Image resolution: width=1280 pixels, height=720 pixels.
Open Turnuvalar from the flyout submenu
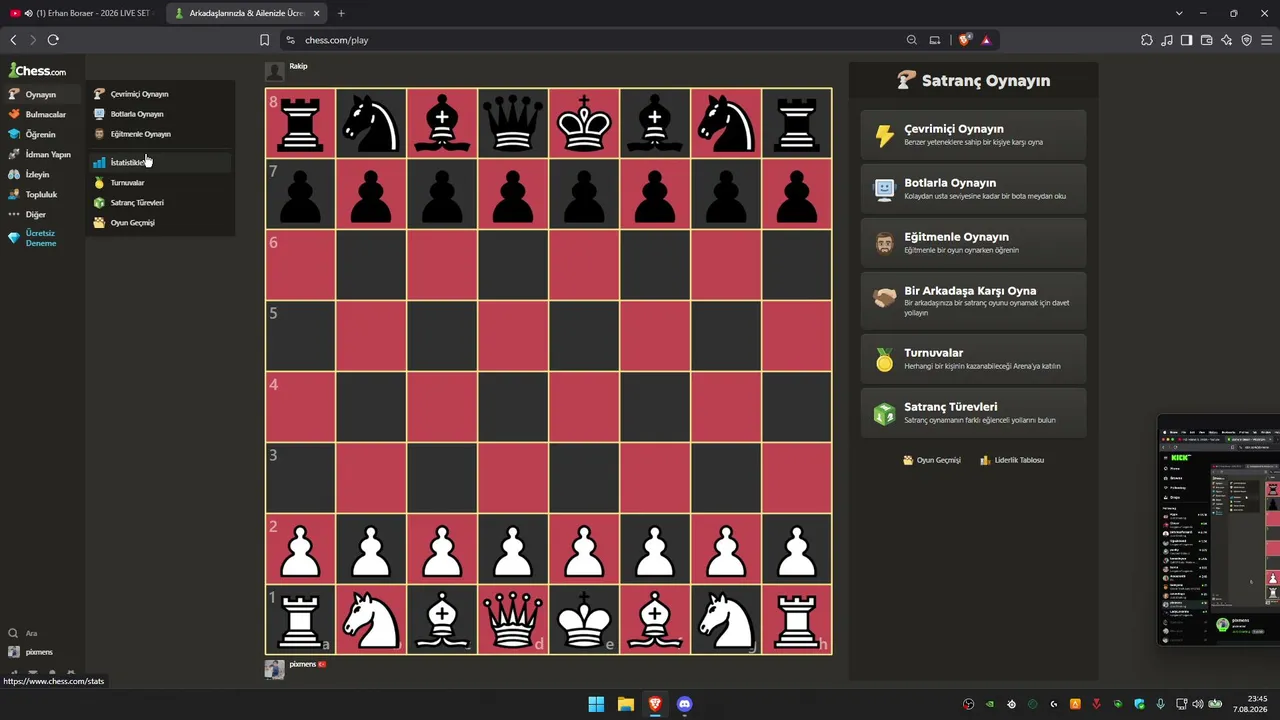tap(160, 183)
